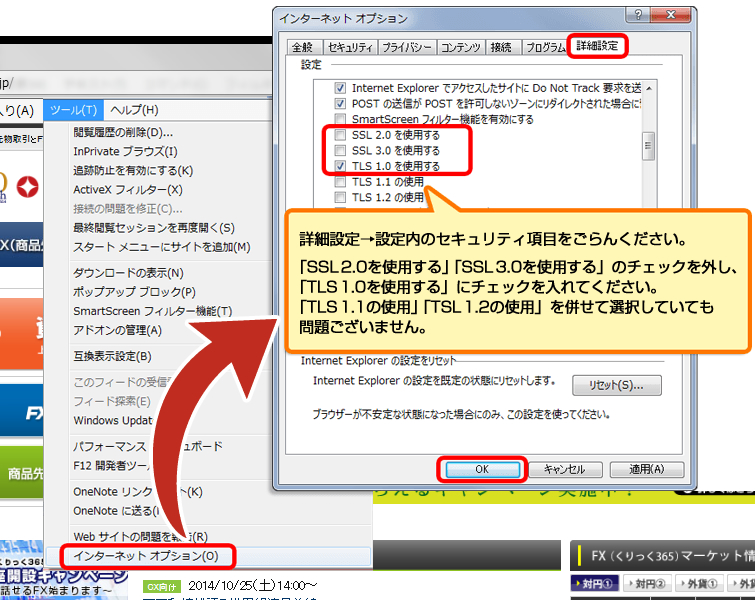
Task: Enable the TLS 1.2 の使用 checkbox
Action: [340, 197]
